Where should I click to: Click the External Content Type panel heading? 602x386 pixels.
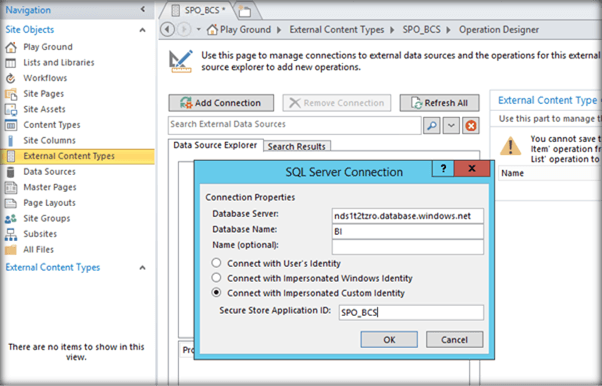547,101
